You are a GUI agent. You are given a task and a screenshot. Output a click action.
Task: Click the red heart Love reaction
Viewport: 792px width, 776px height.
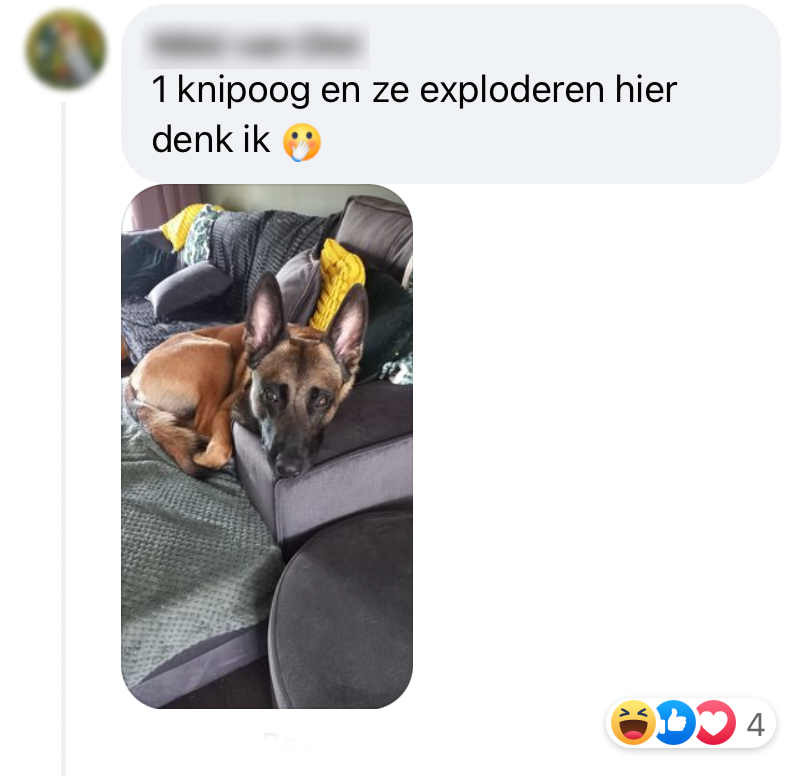[x=715, y=722]
